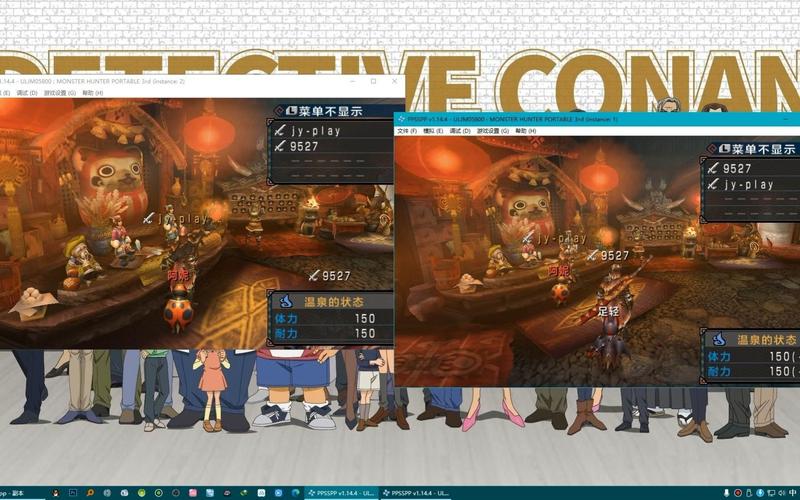Open the Photoshop taskbar icon
The width and height of the screenshot is (800, 500).
[x=73, y=493]
